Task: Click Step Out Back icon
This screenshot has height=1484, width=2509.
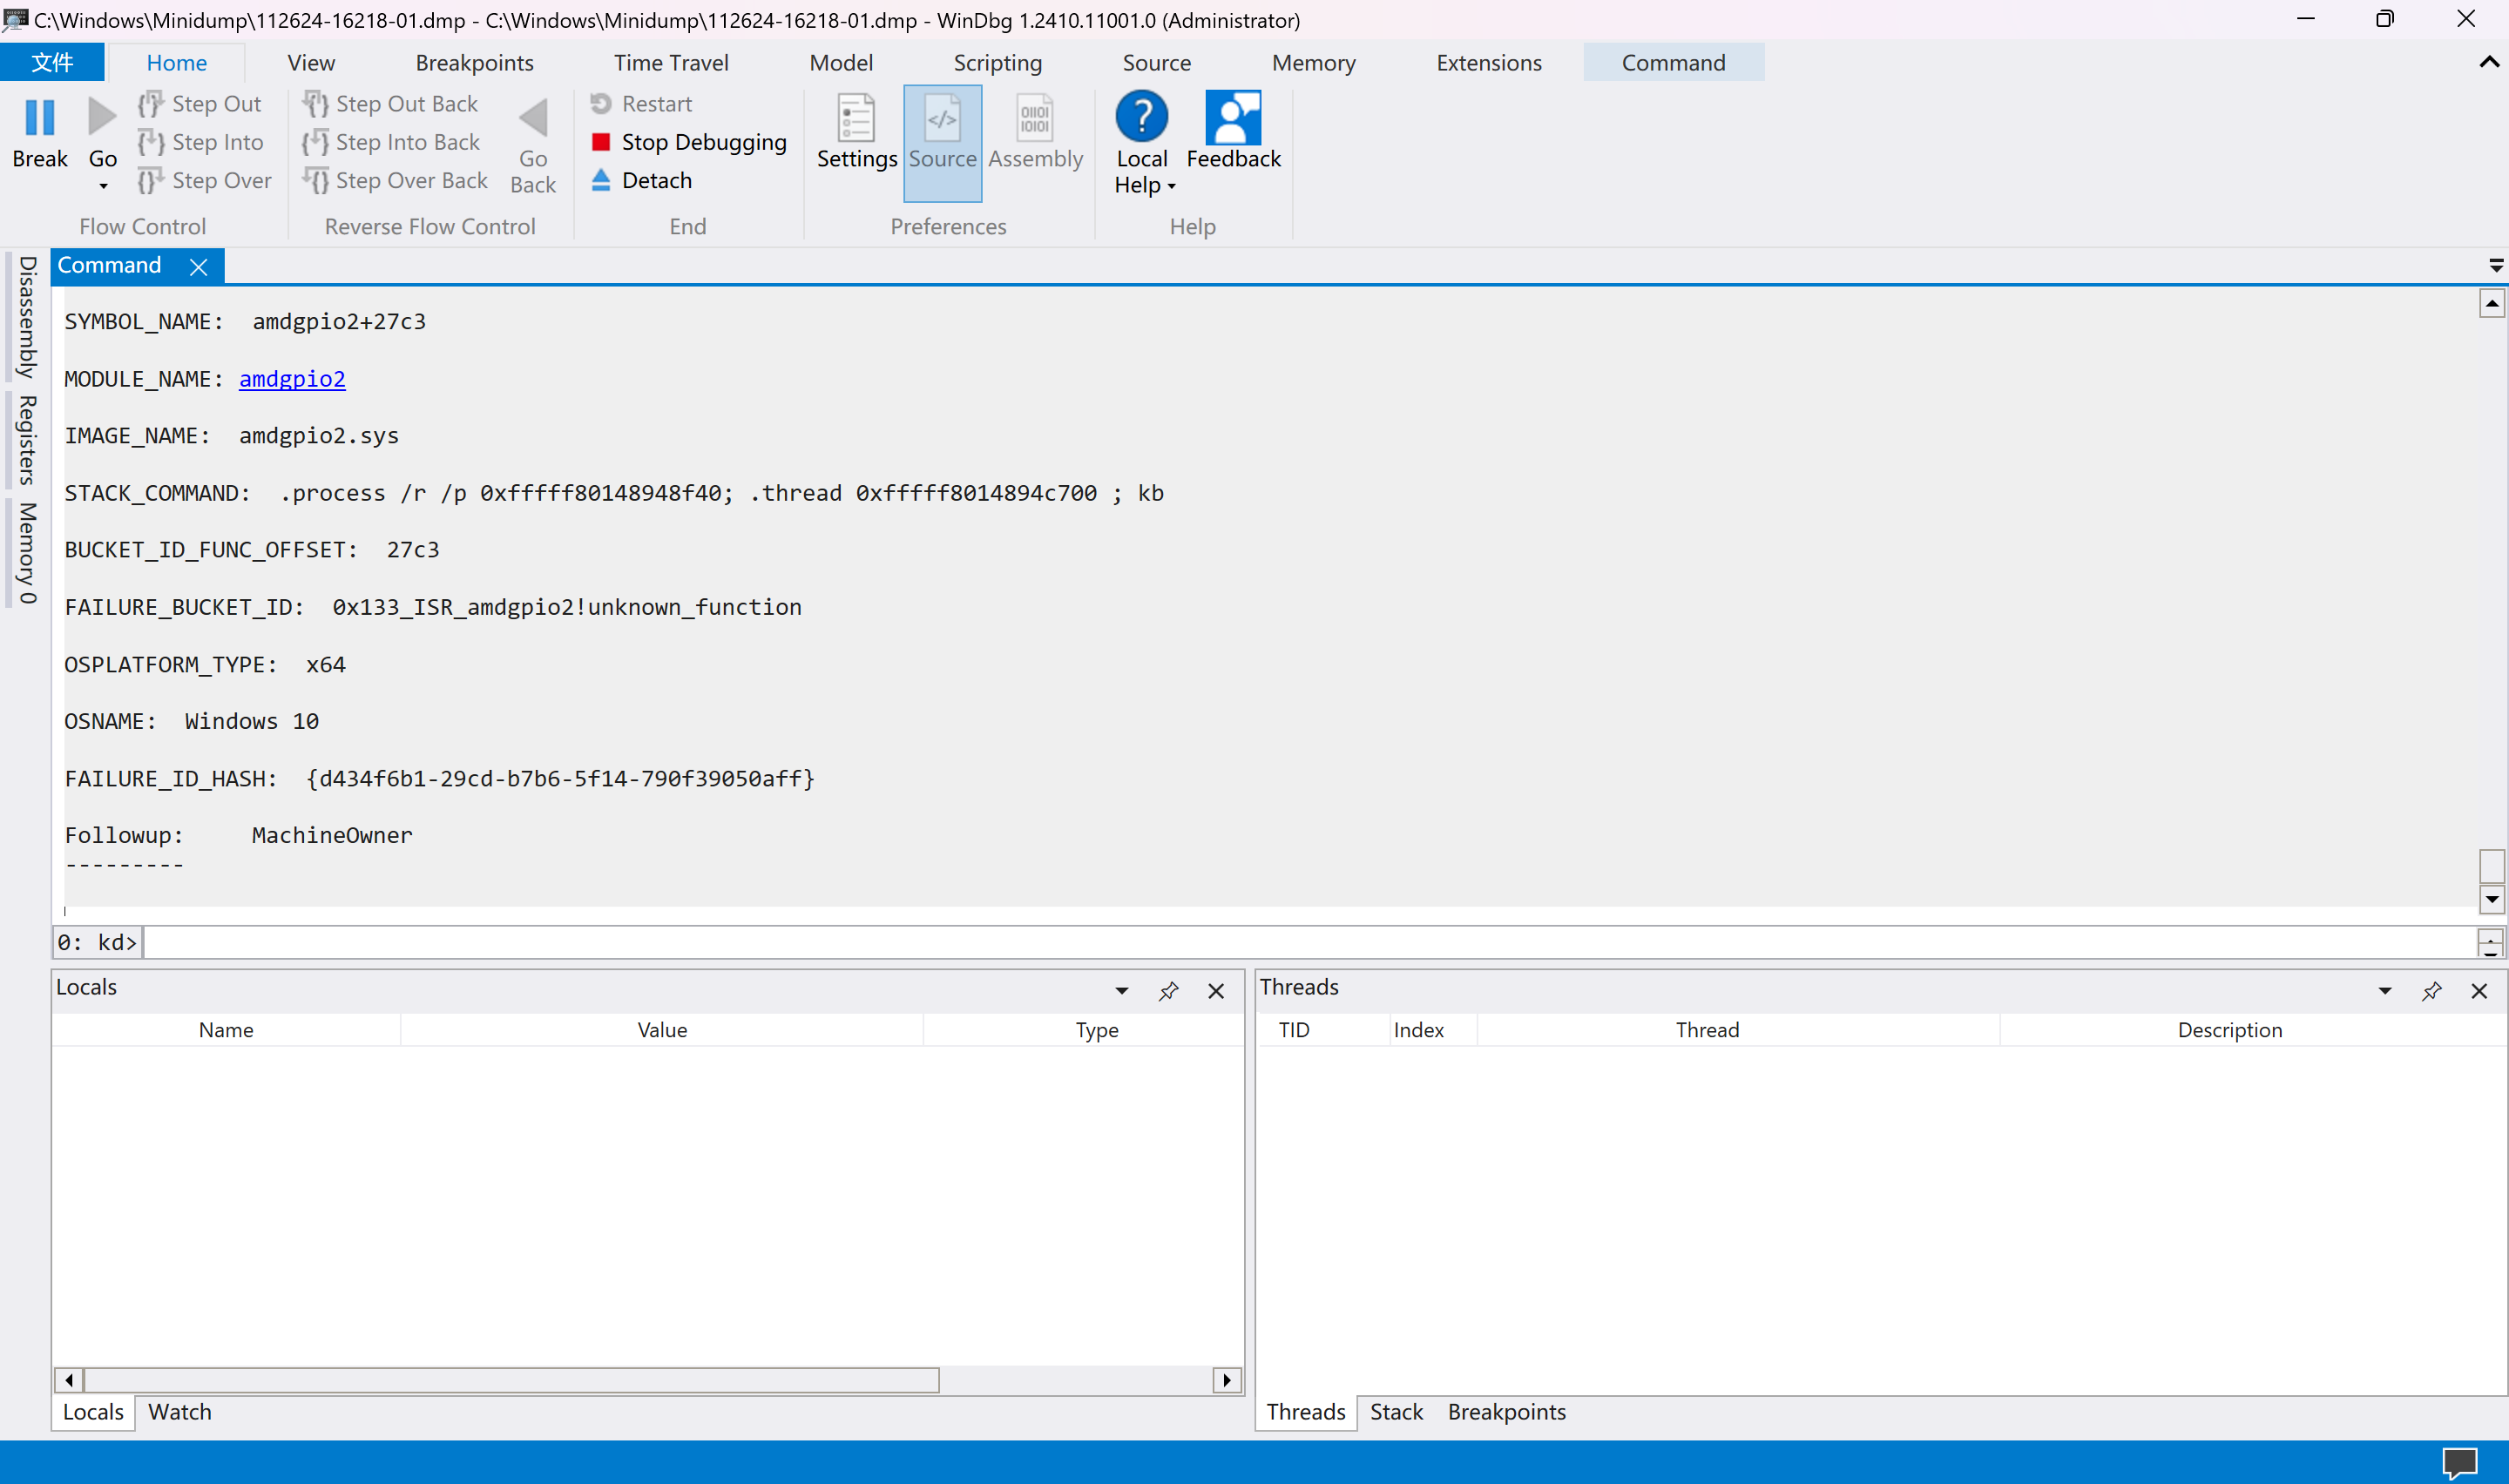Action: 315,104
